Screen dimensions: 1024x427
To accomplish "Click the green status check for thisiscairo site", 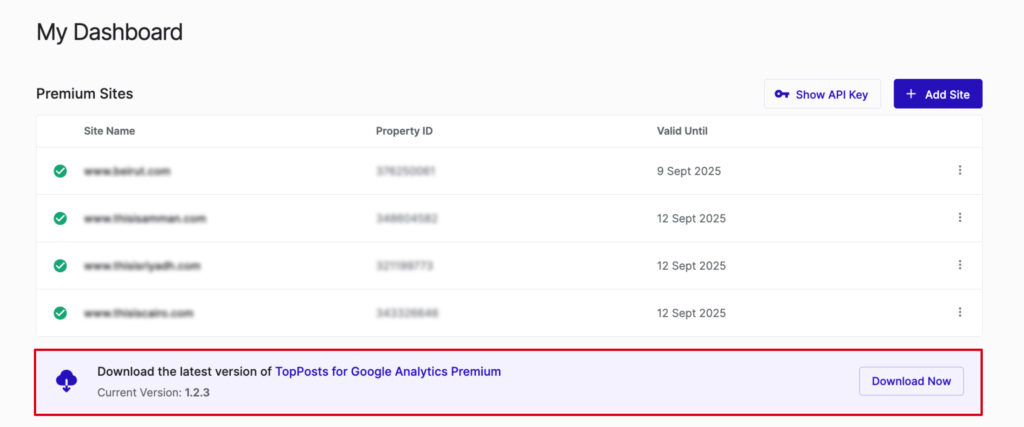I will (x=60, y=313).
